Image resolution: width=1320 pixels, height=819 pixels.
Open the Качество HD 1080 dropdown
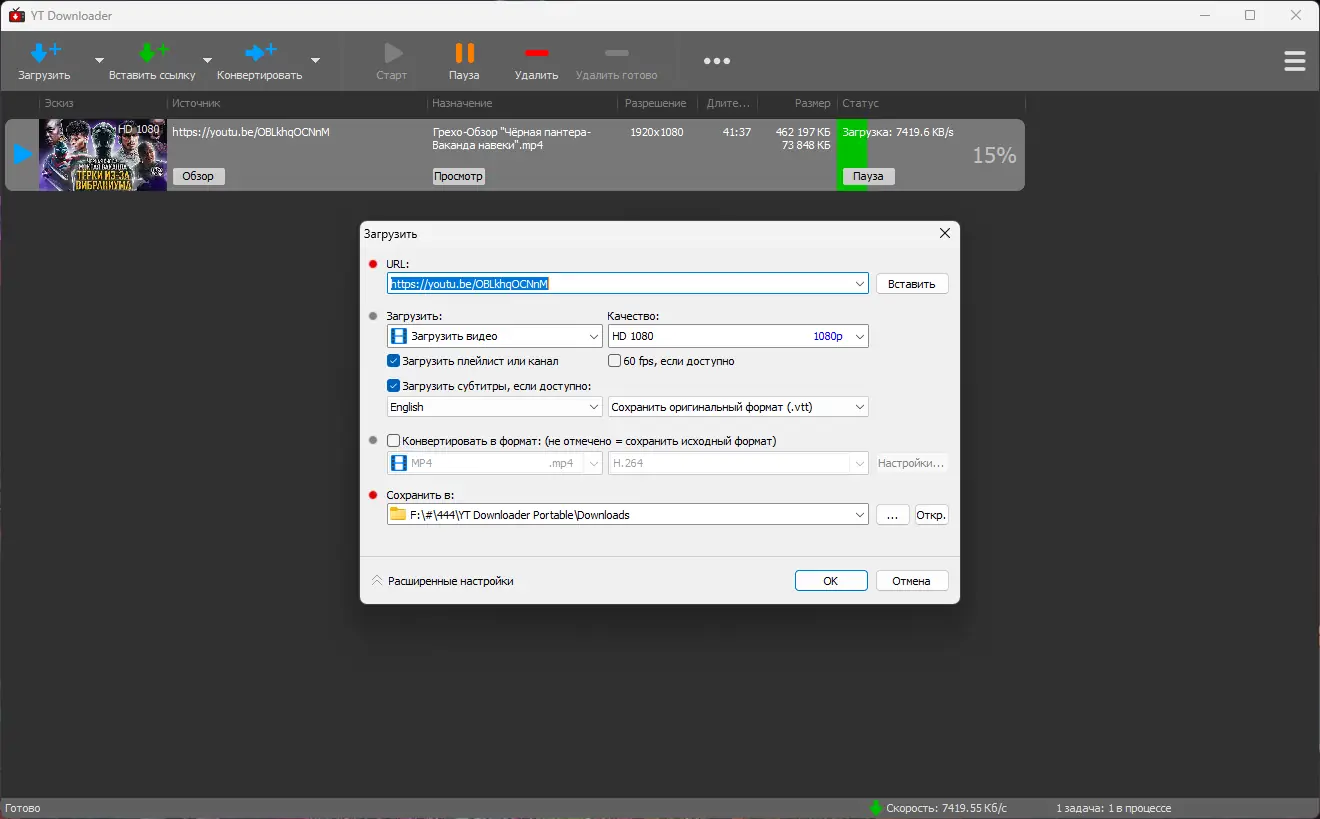pos(738,336)
